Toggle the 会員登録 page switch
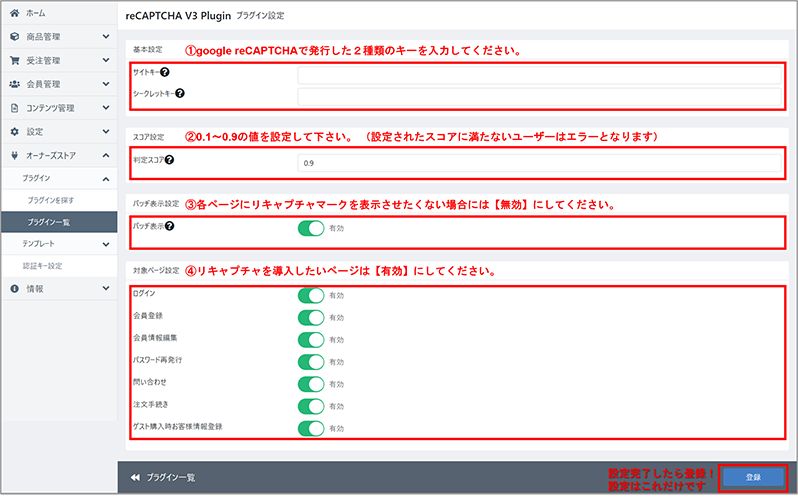Screen dimensions: 798x500 click(311, 318)
